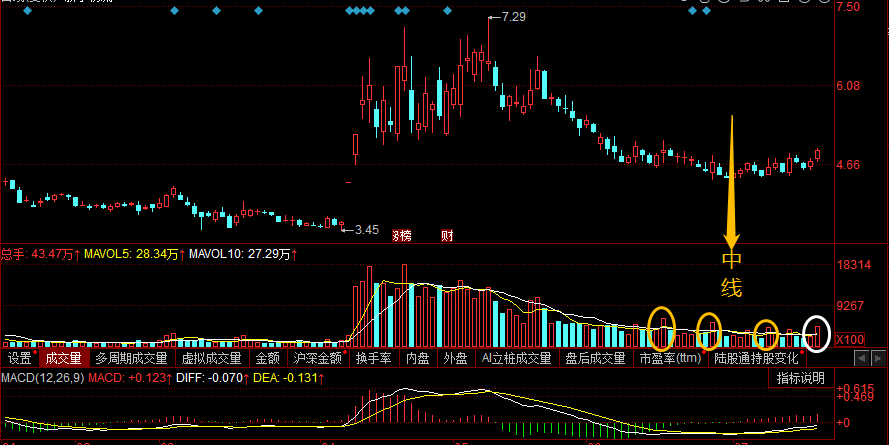Click the +0.615 MACD axis label
The width and height of the screenshot is (889, 445).
[855, 388]
